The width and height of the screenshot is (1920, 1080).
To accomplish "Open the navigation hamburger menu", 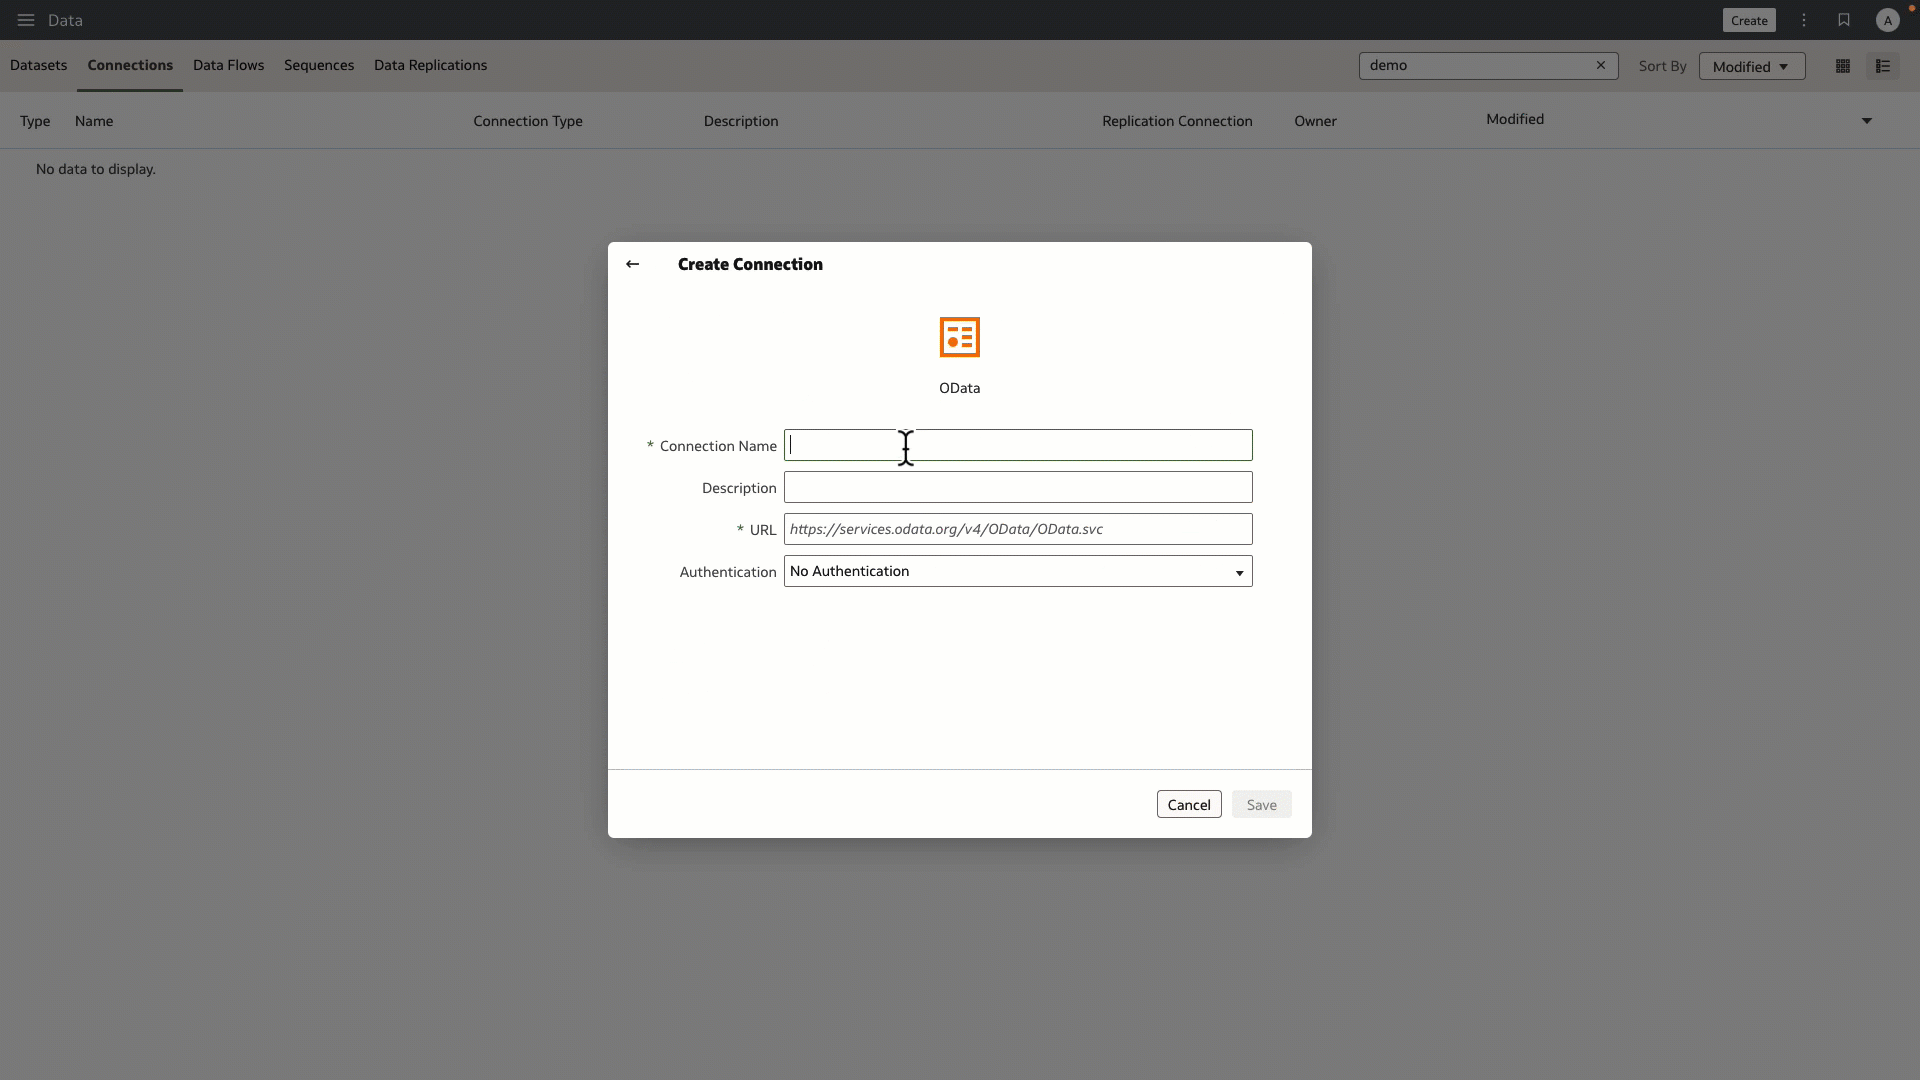I will click(x=25, y=20).
